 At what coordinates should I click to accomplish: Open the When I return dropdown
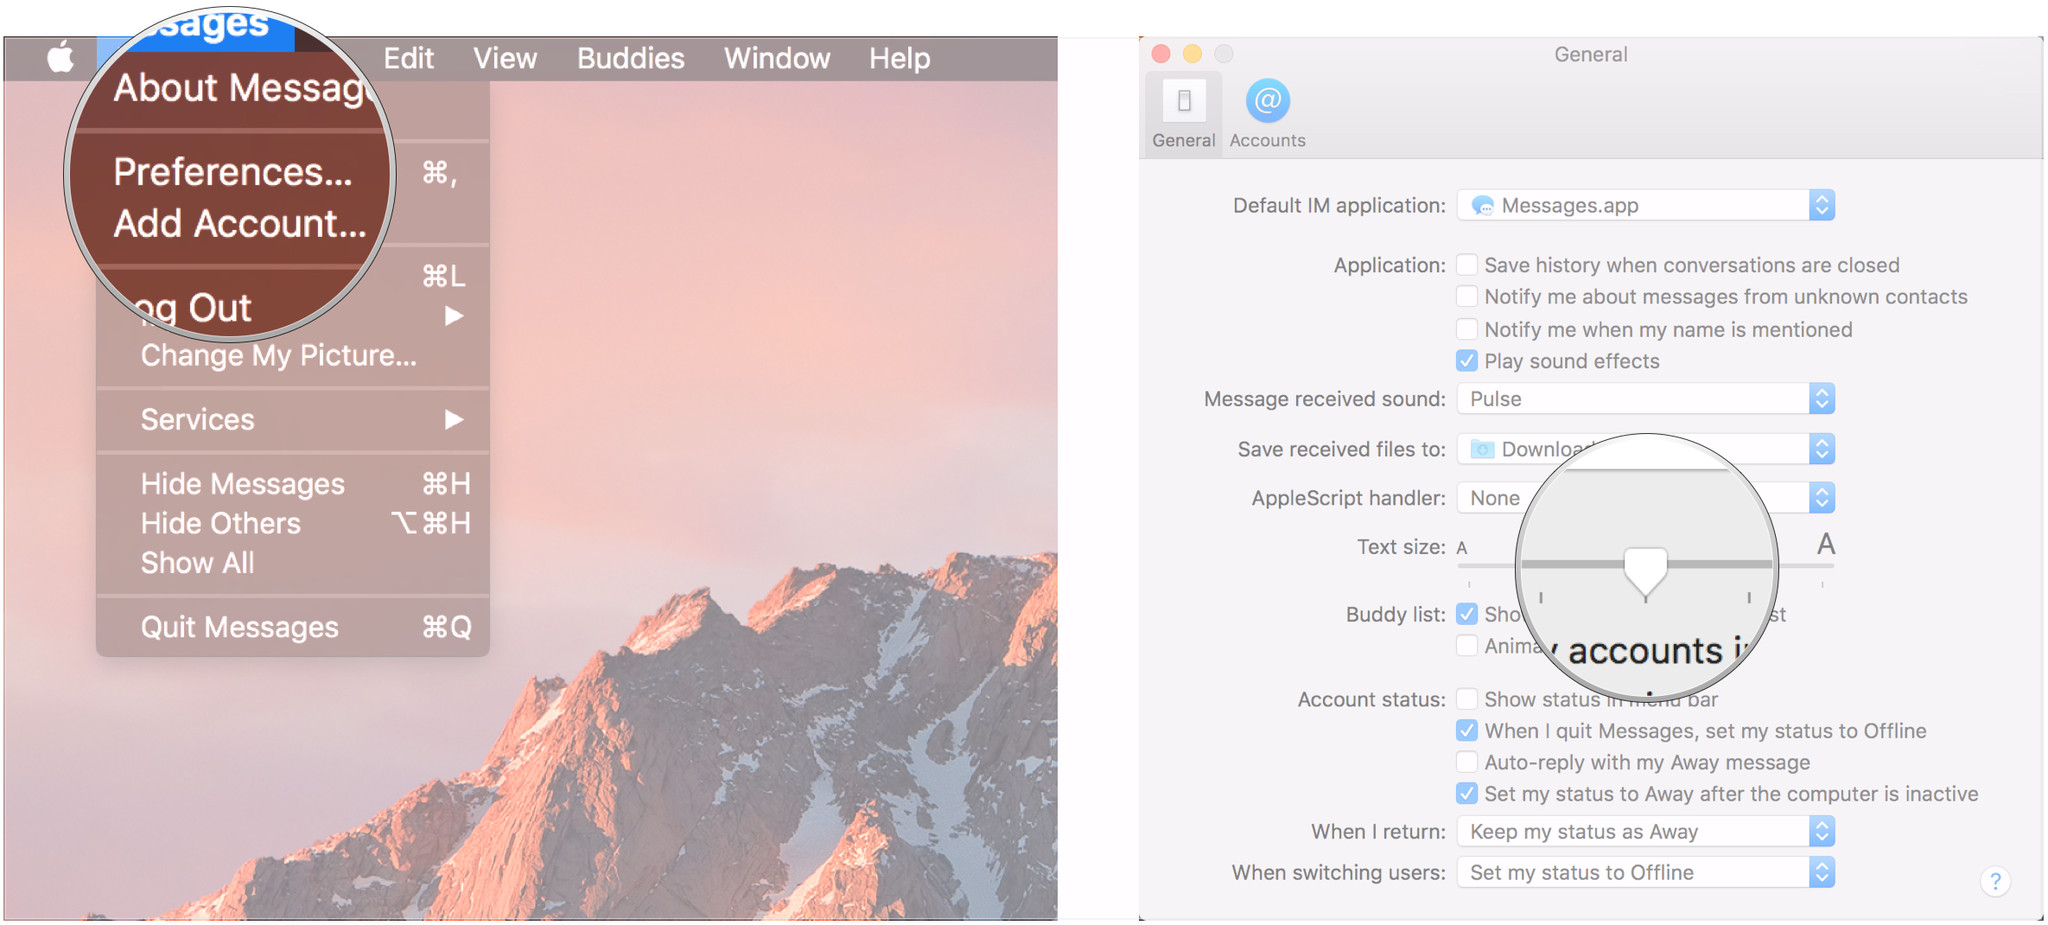click(x=1646, y=832)
